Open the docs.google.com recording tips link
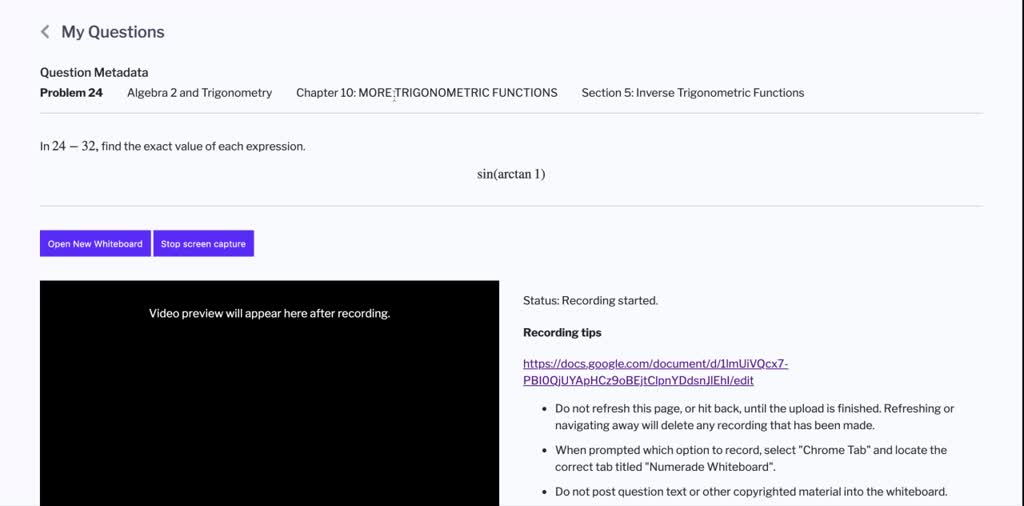This screenshot has height=506, width=1024. (655, 372)
